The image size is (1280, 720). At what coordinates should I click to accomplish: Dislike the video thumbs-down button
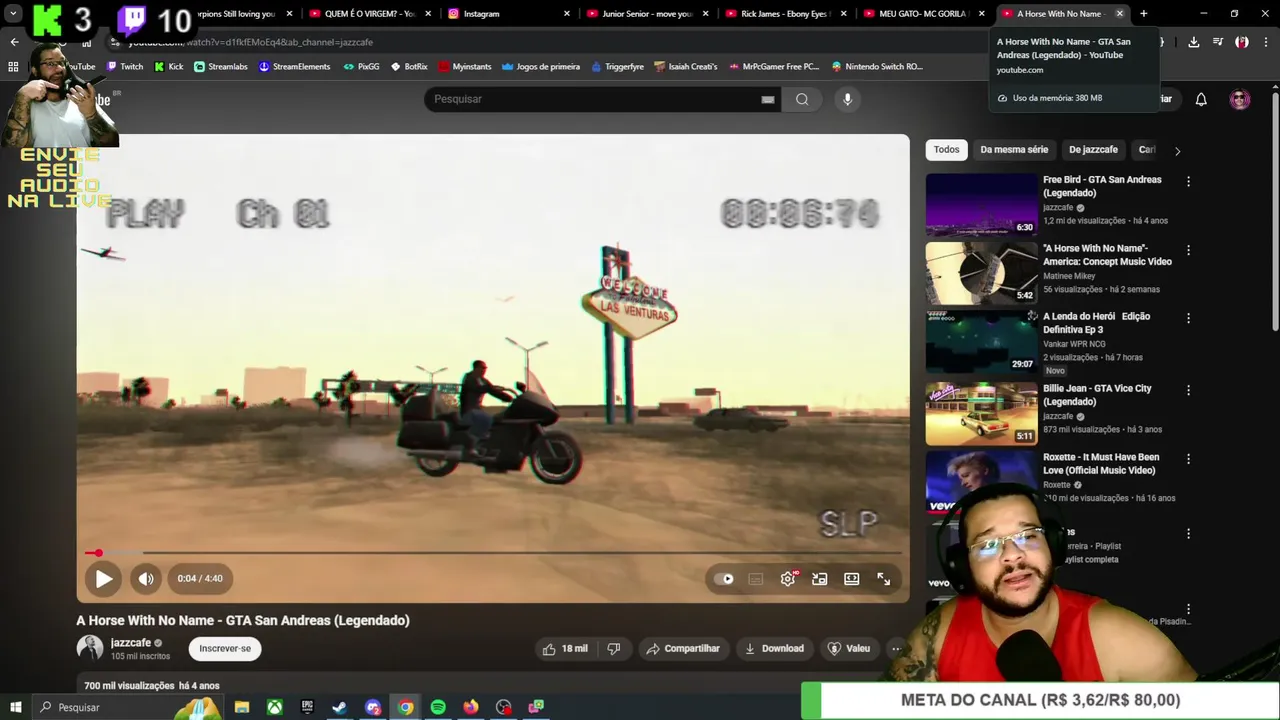(x=614, y=649)
